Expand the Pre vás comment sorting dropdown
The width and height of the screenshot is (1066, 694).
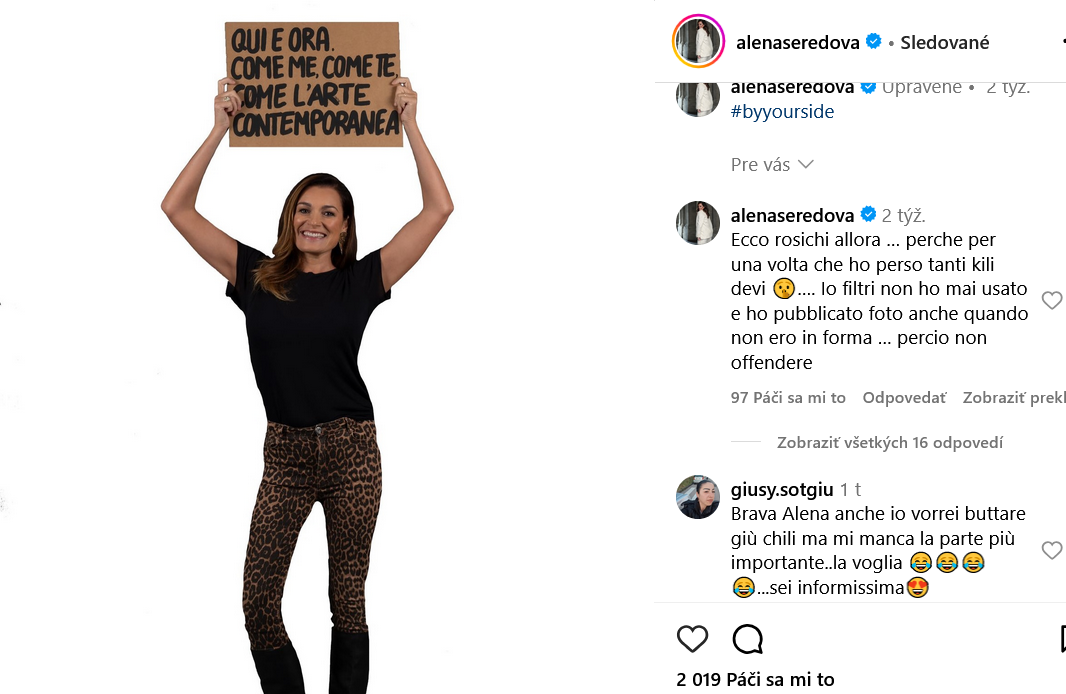tap(772, 164)
